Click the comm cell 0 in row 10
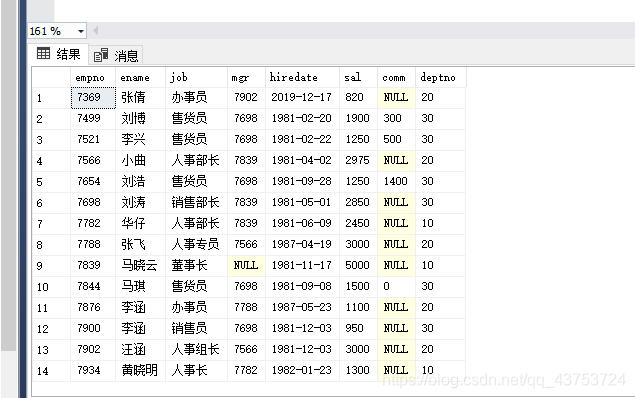The image size is (635, 398). click(396, 287)
